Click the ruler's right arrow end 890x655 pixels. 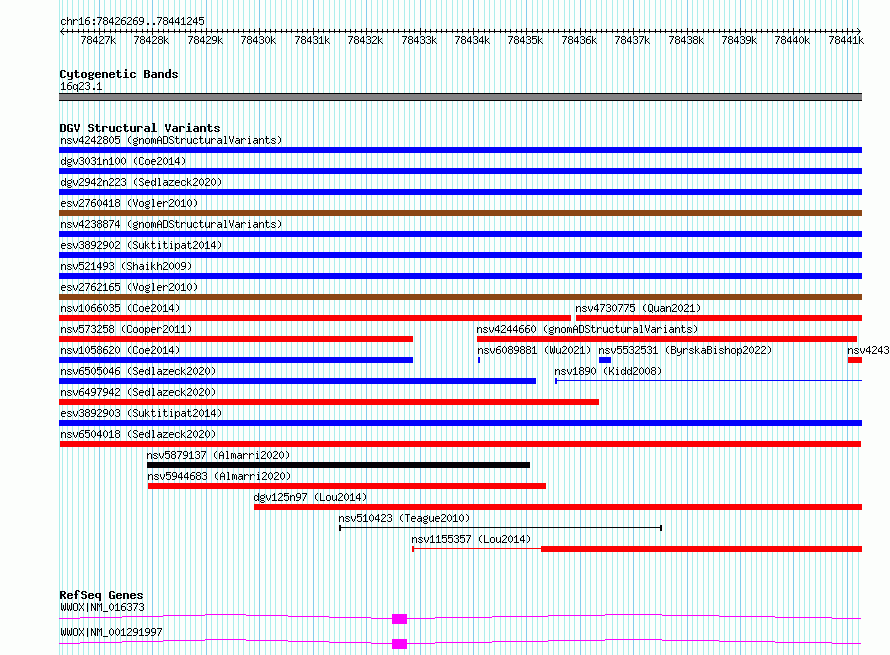pyautogui.click(x=859, y=31)
